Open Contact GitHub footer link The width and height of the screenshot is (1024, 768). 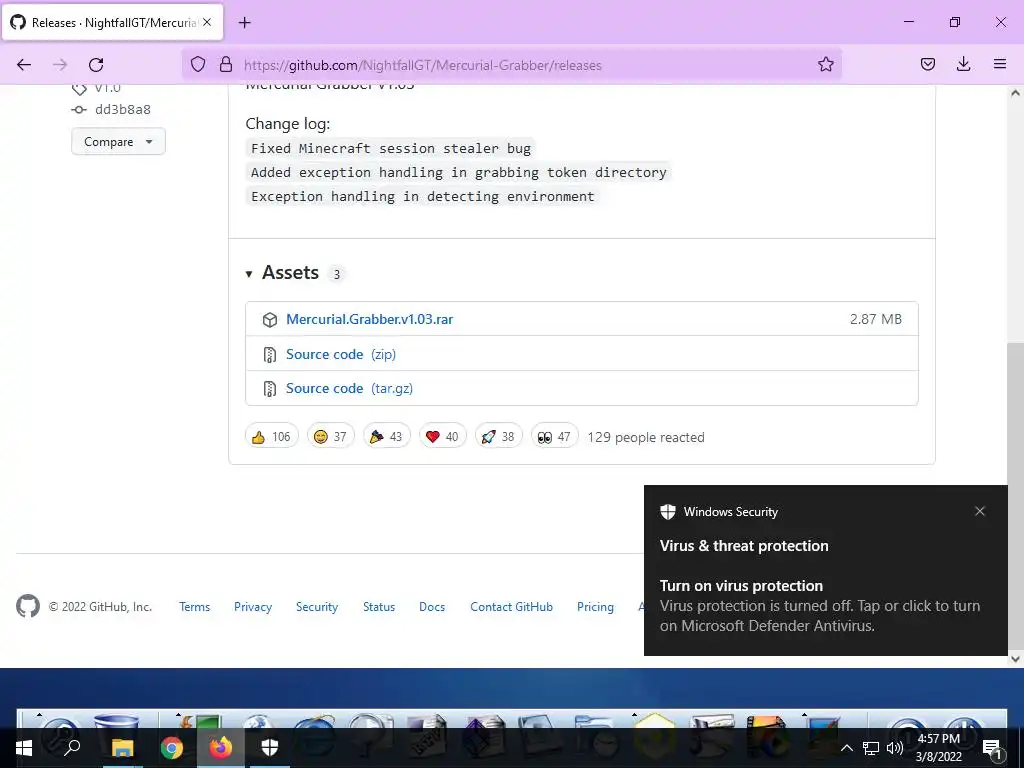tap(511, 607)
